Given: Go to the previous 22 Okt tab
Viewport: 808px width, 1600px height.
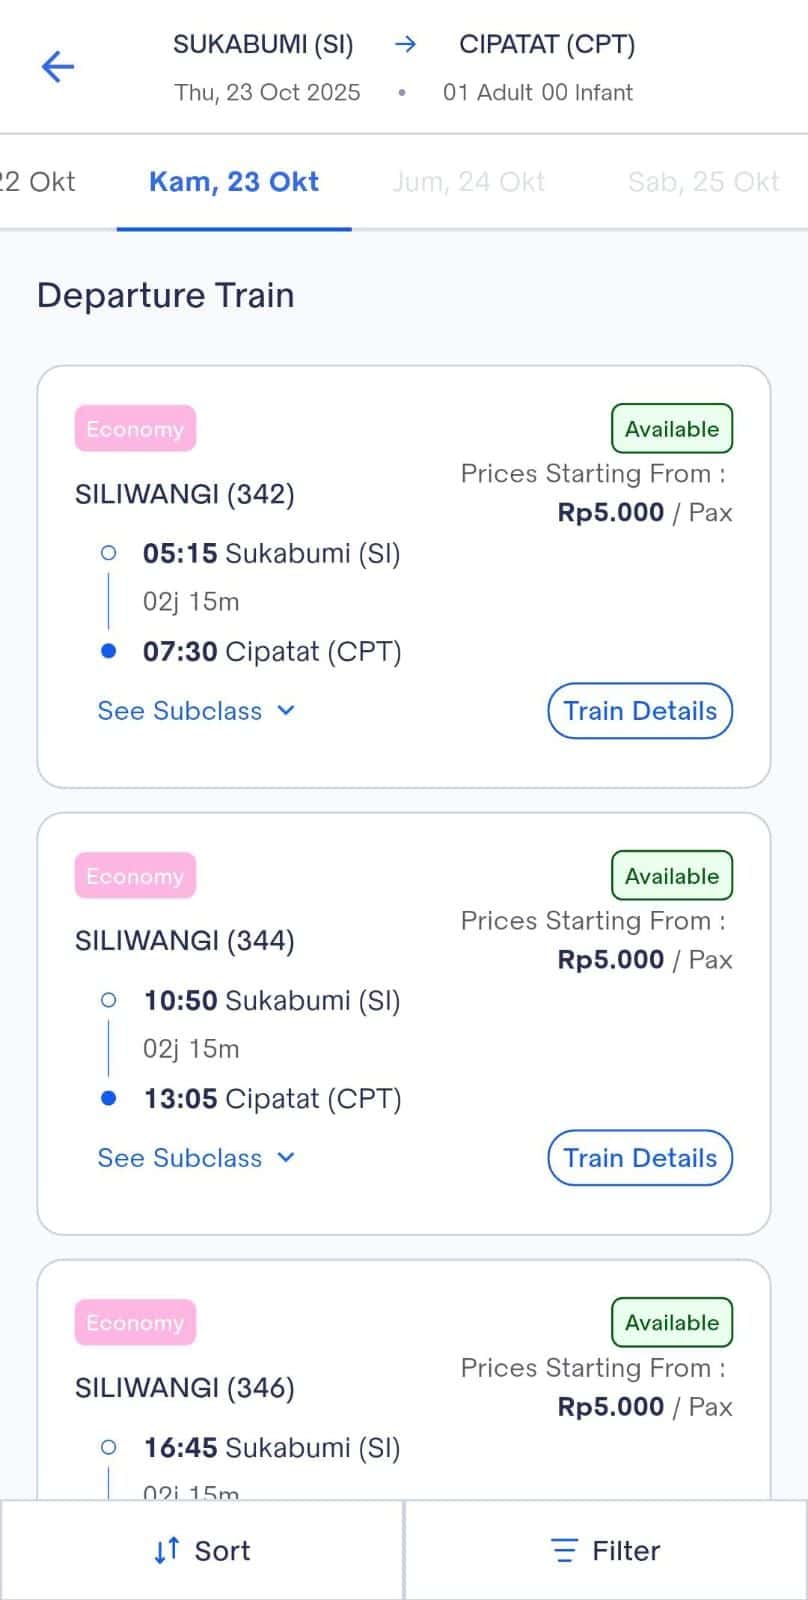Looking at the screenshot, I should (x=38, y=182).
